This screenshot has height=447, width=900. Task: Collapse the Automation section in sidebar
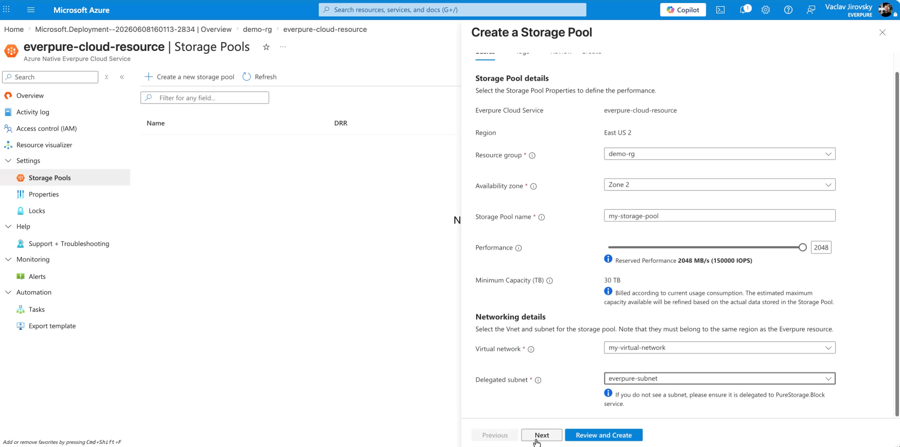click(x=8, y=292)
